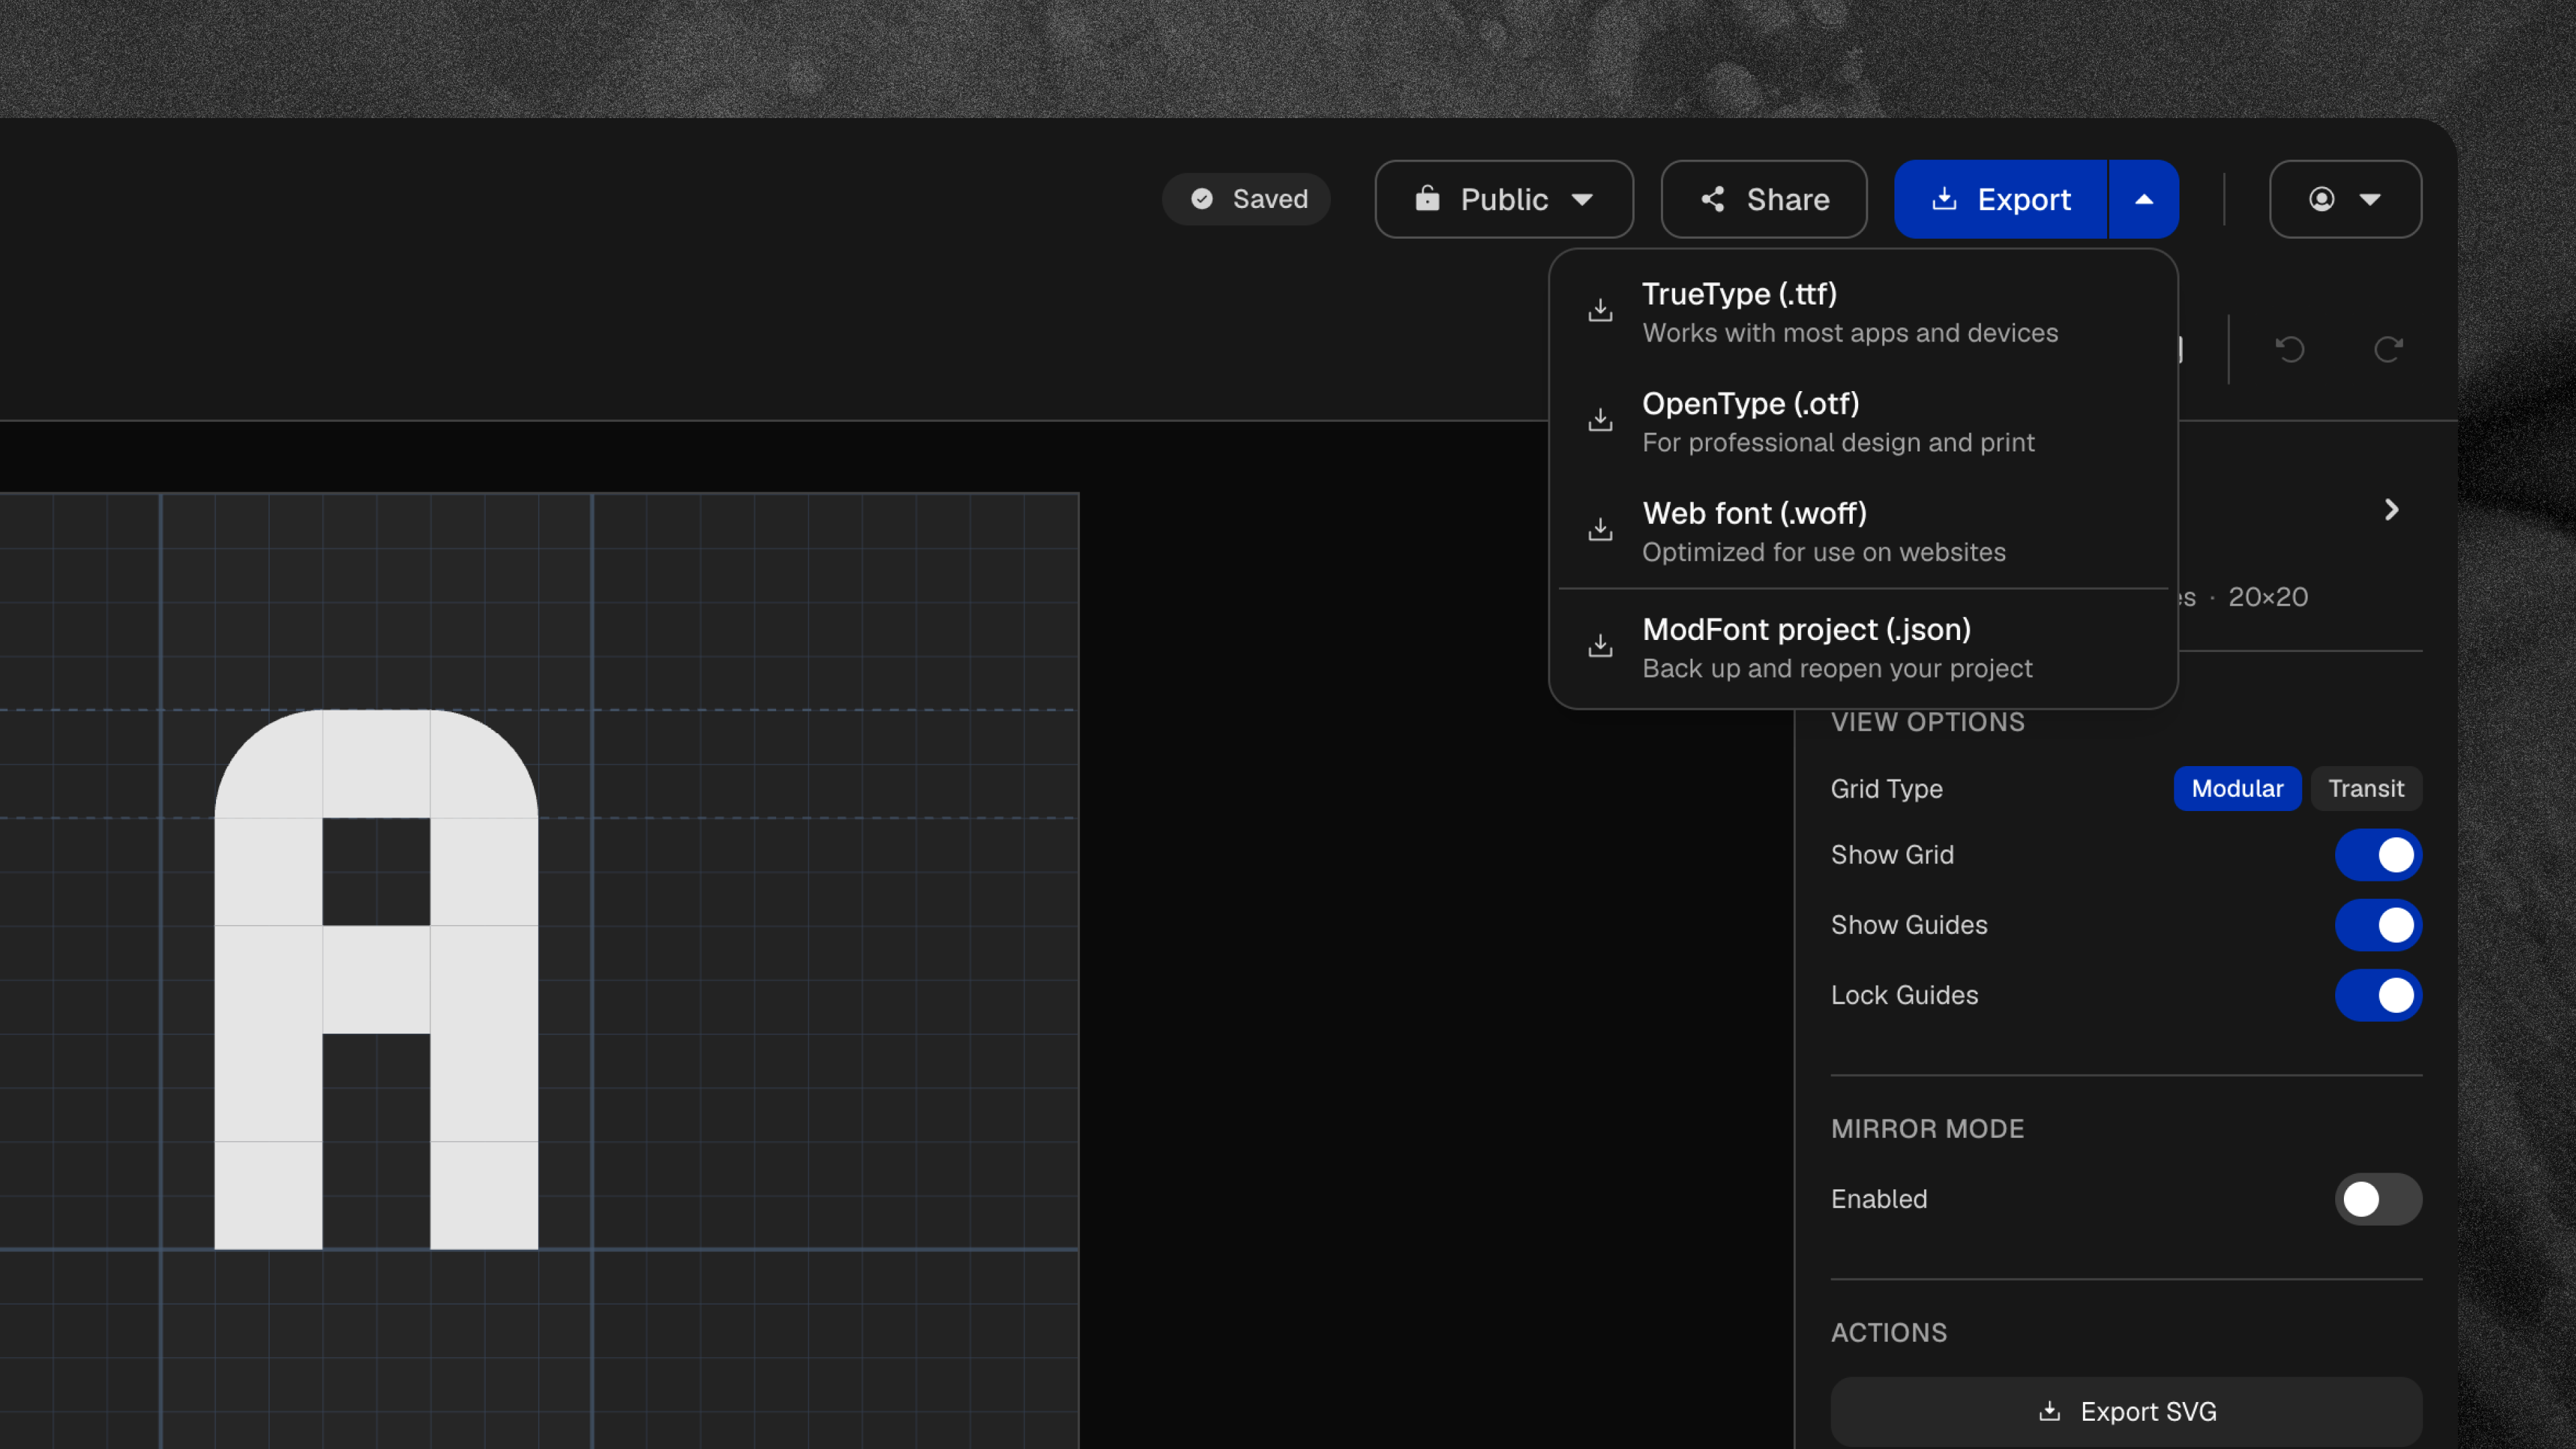Toggle the Show Guides switch

[x=2378, y=925]
